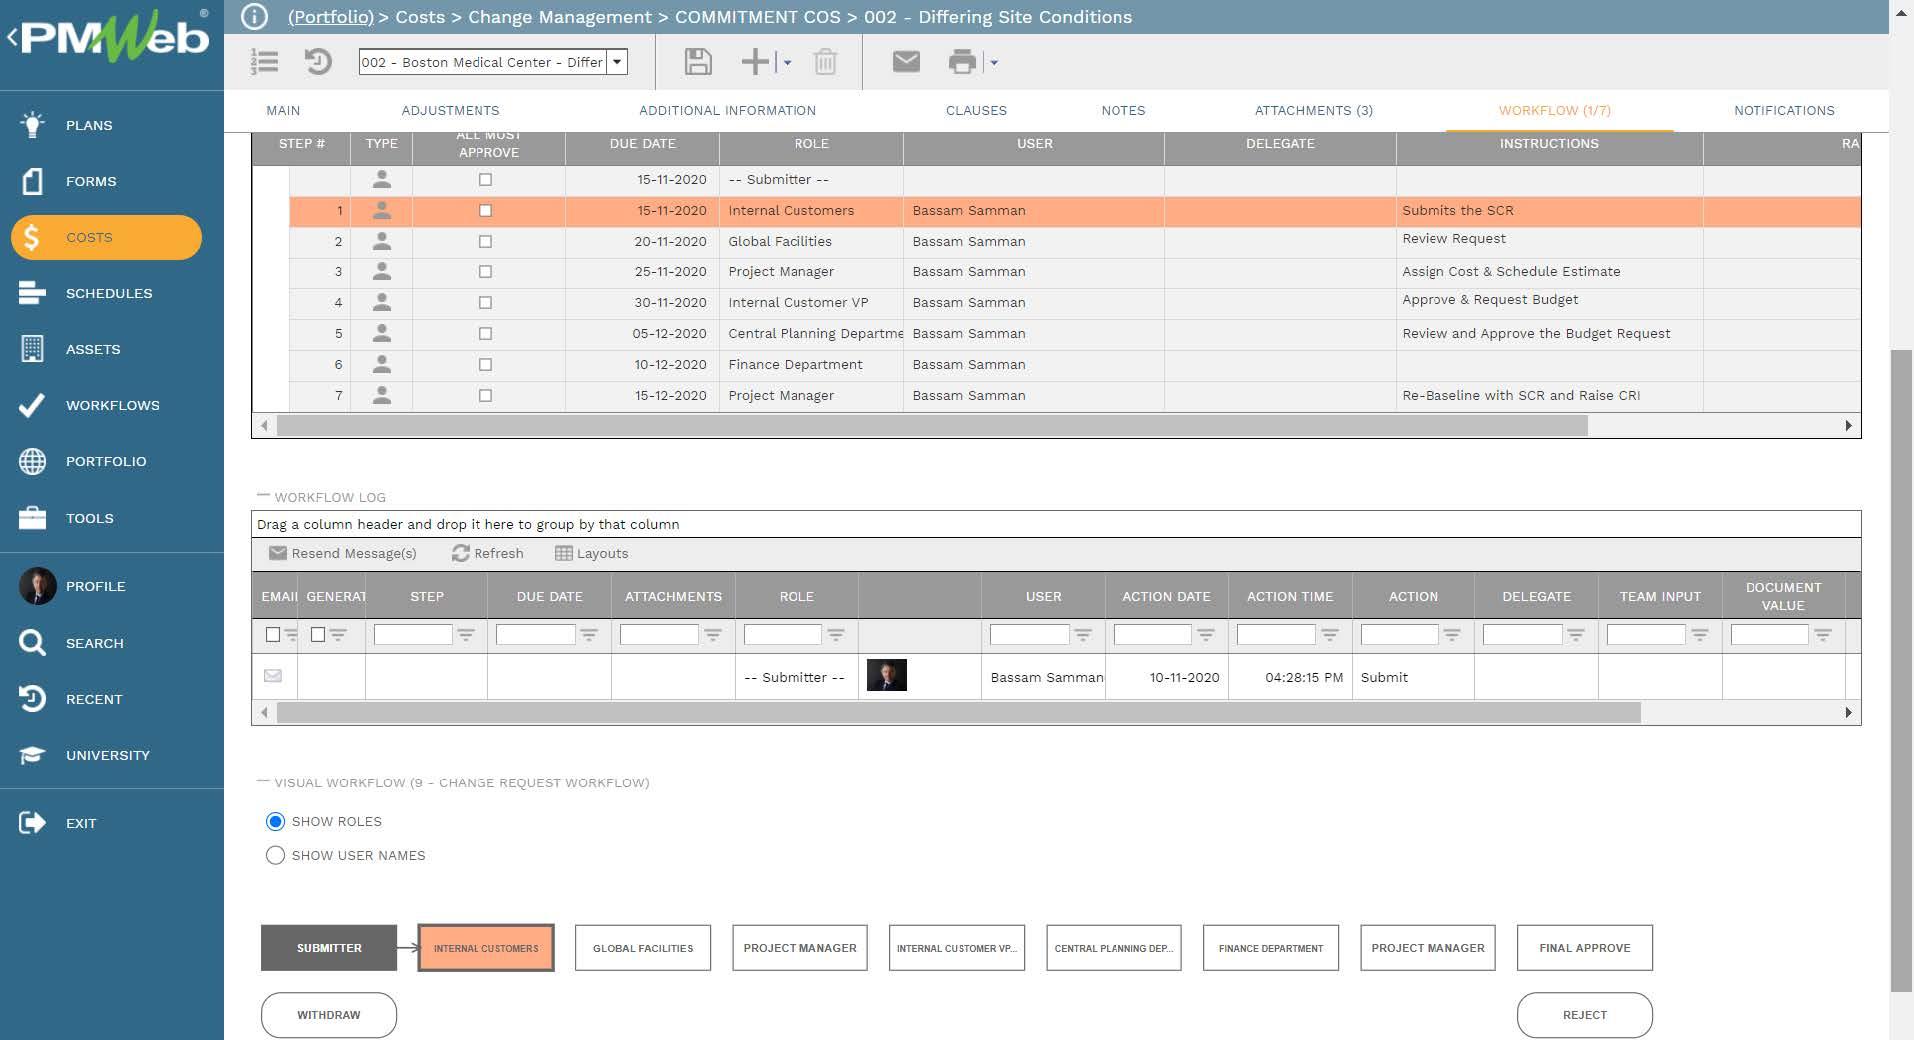
Task: Open the Notifications tab
Action: click(1784, 110)
